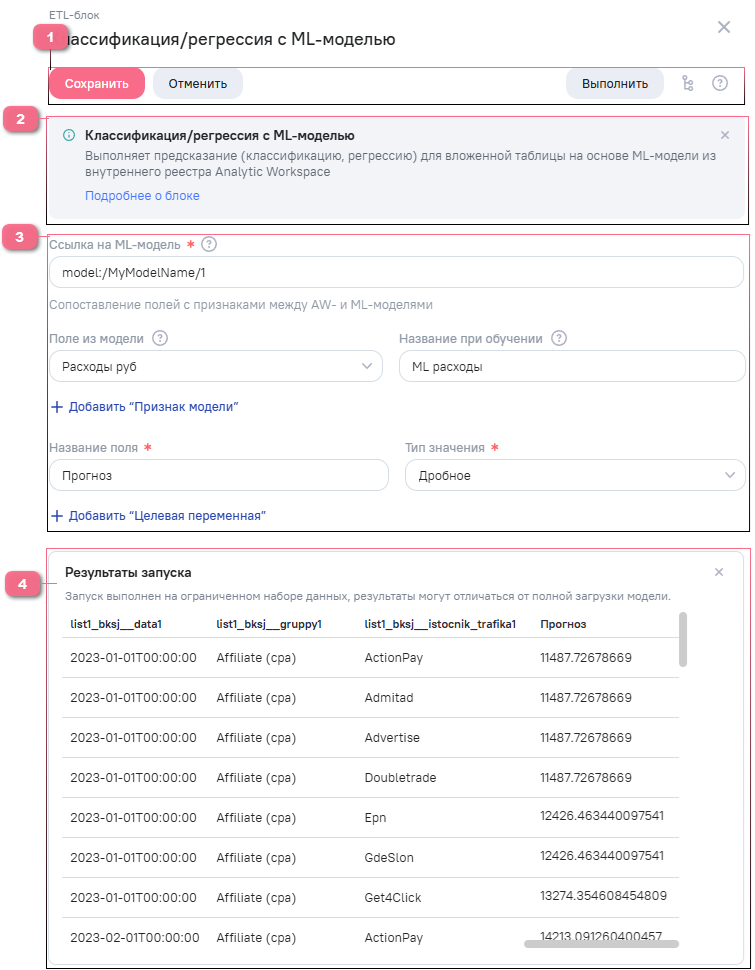Open the 'Подробнее о блоке' link
This screenshot has height=970, width=755.
[x=142, y=196]
